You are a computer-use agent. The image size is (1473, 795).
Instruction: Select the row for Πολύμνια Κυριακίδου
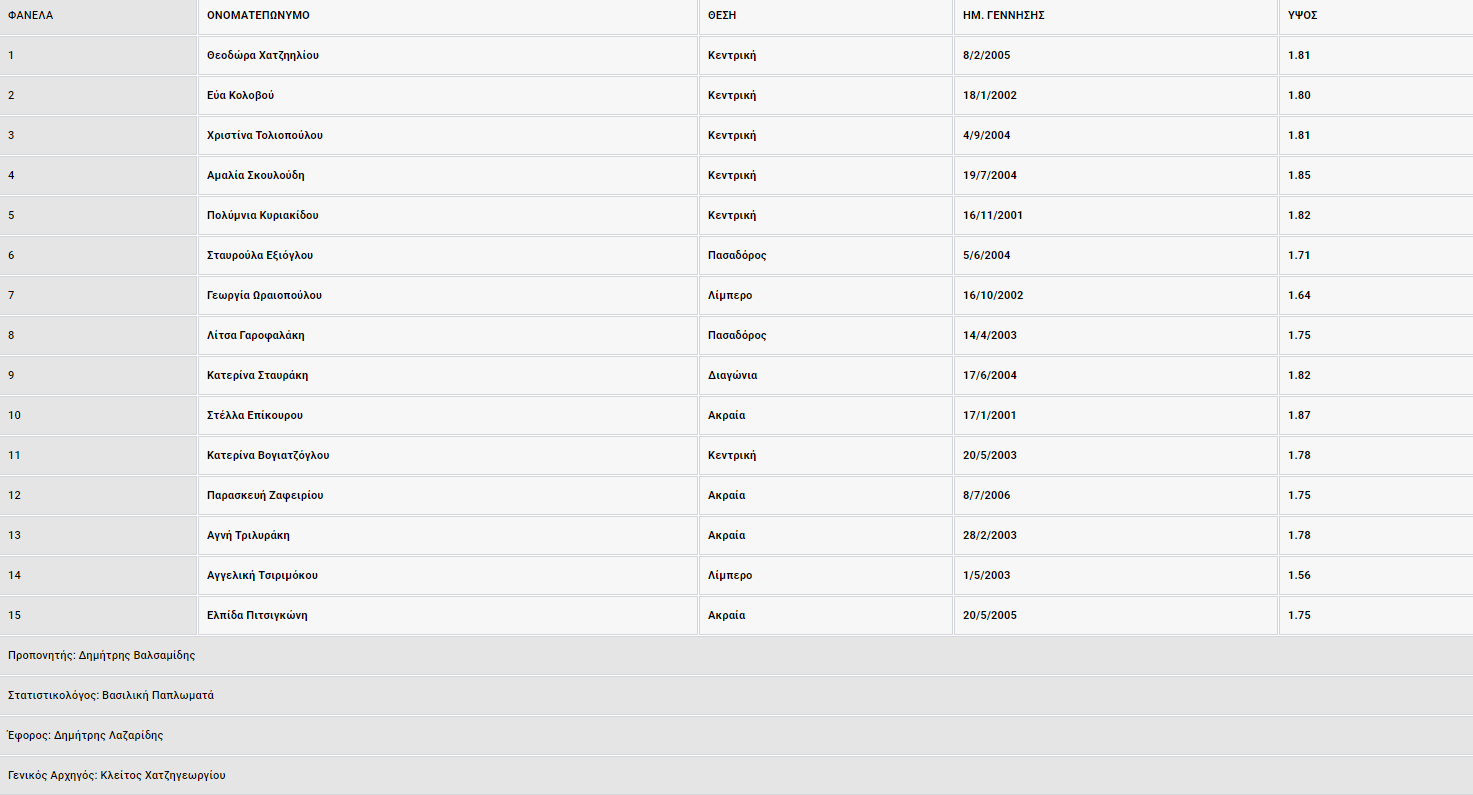264,215
